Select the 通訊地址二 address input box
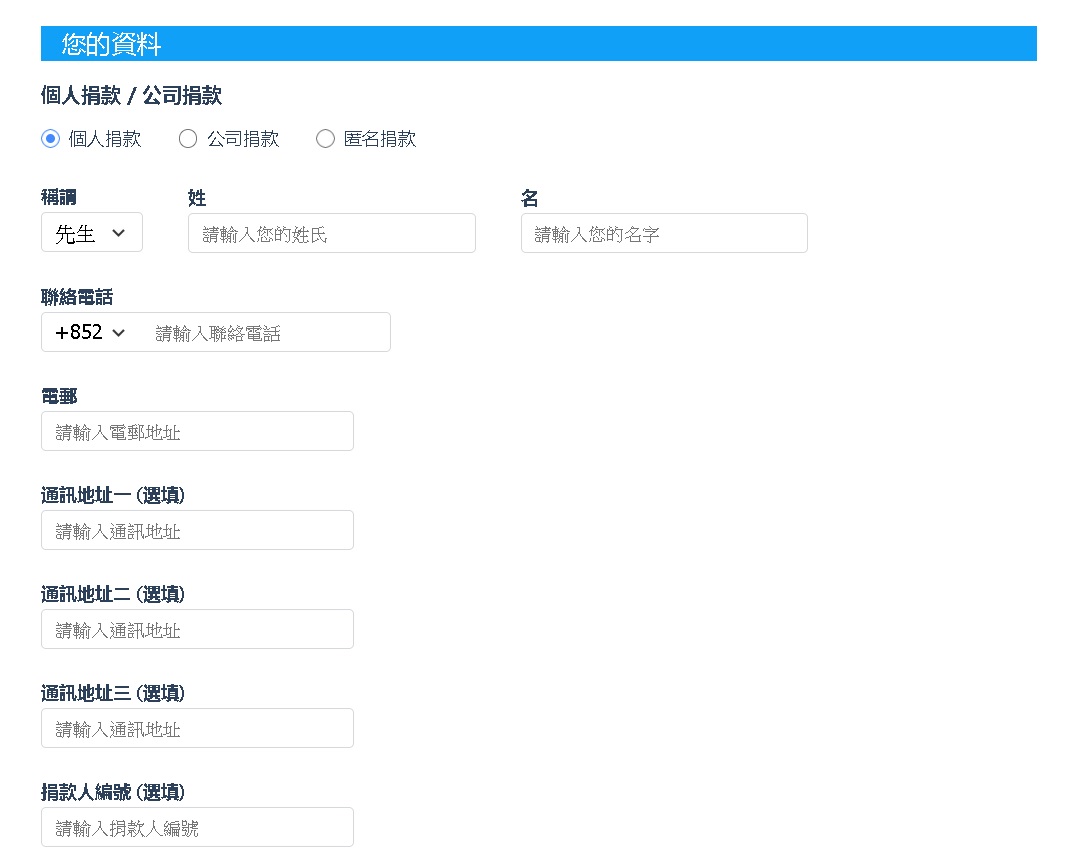This screenshot has width=1080, height=859. 197,630
